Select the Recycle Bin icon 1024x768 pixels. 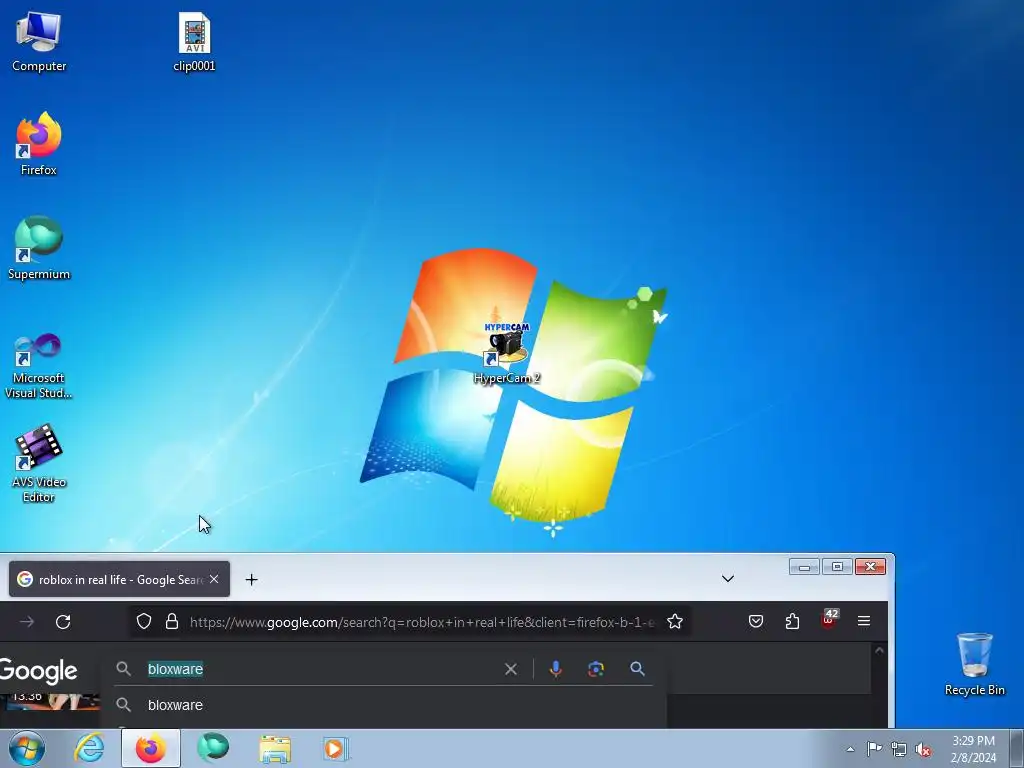(974, 664)
